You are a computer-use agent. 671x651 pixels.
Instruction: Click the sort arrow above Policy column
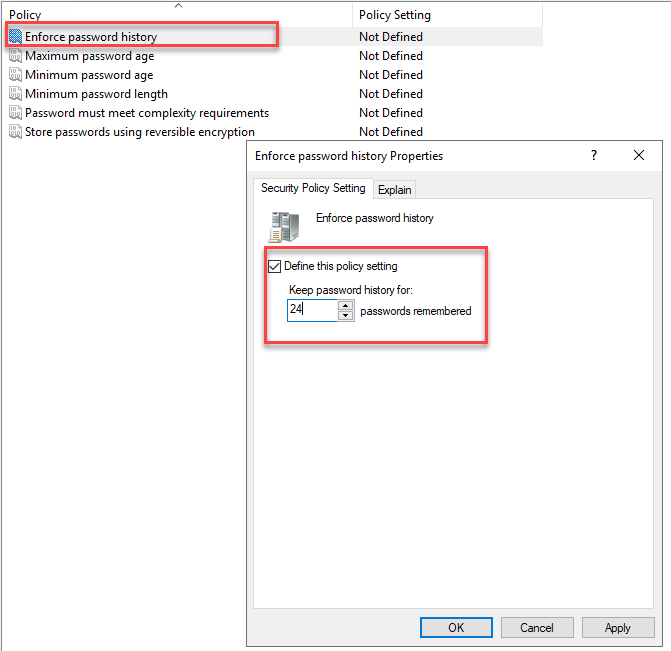point(178,6)
